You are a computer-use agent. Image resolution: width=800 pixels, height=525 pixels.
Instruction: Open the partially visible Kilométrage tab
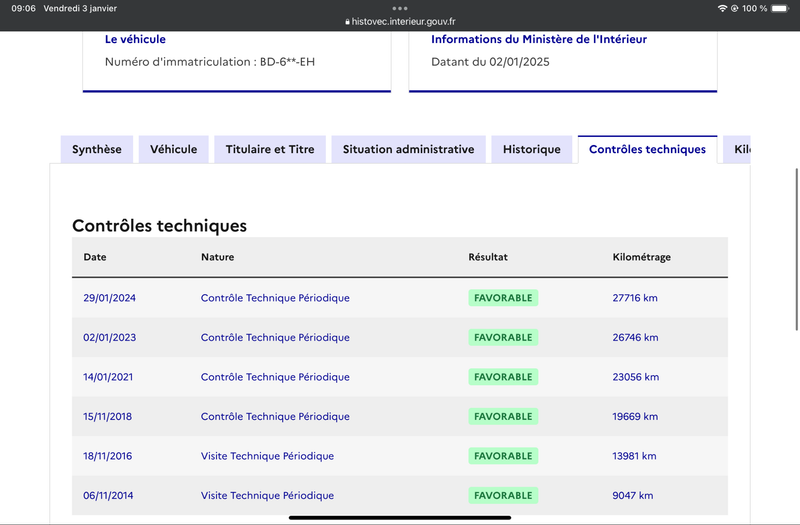pyautogui.click(x=737, y=149)
